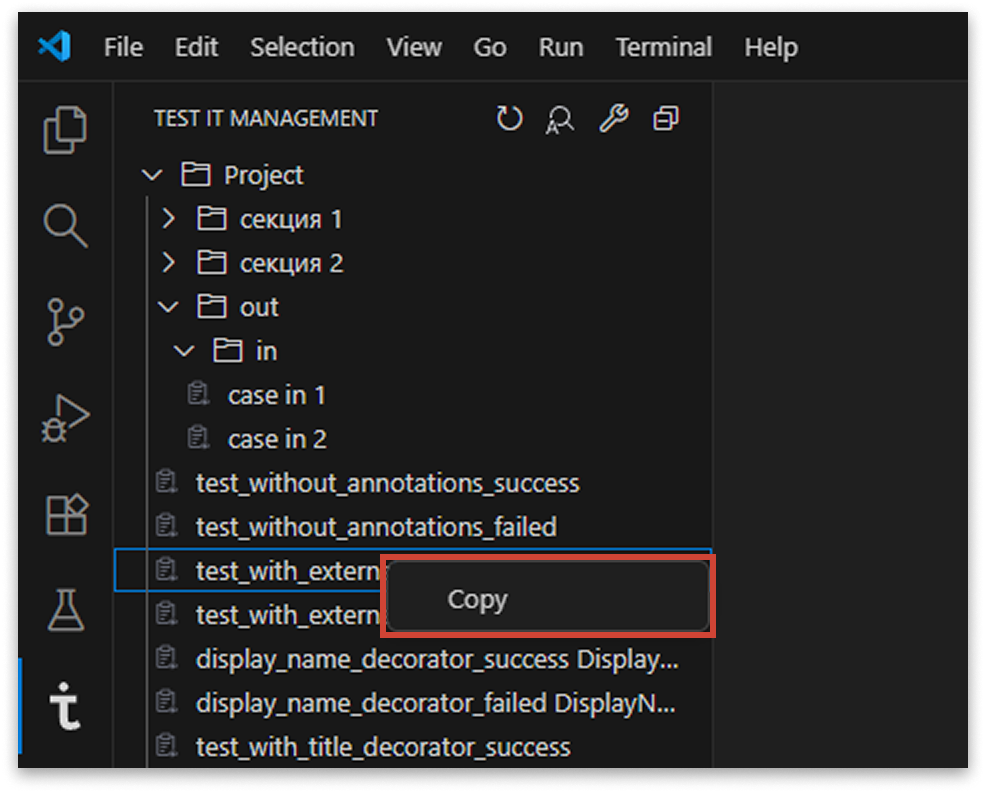The height and width of the screenshot is (794, 986).
Task: Open the Testing flask view
Action: coord(66,610)
